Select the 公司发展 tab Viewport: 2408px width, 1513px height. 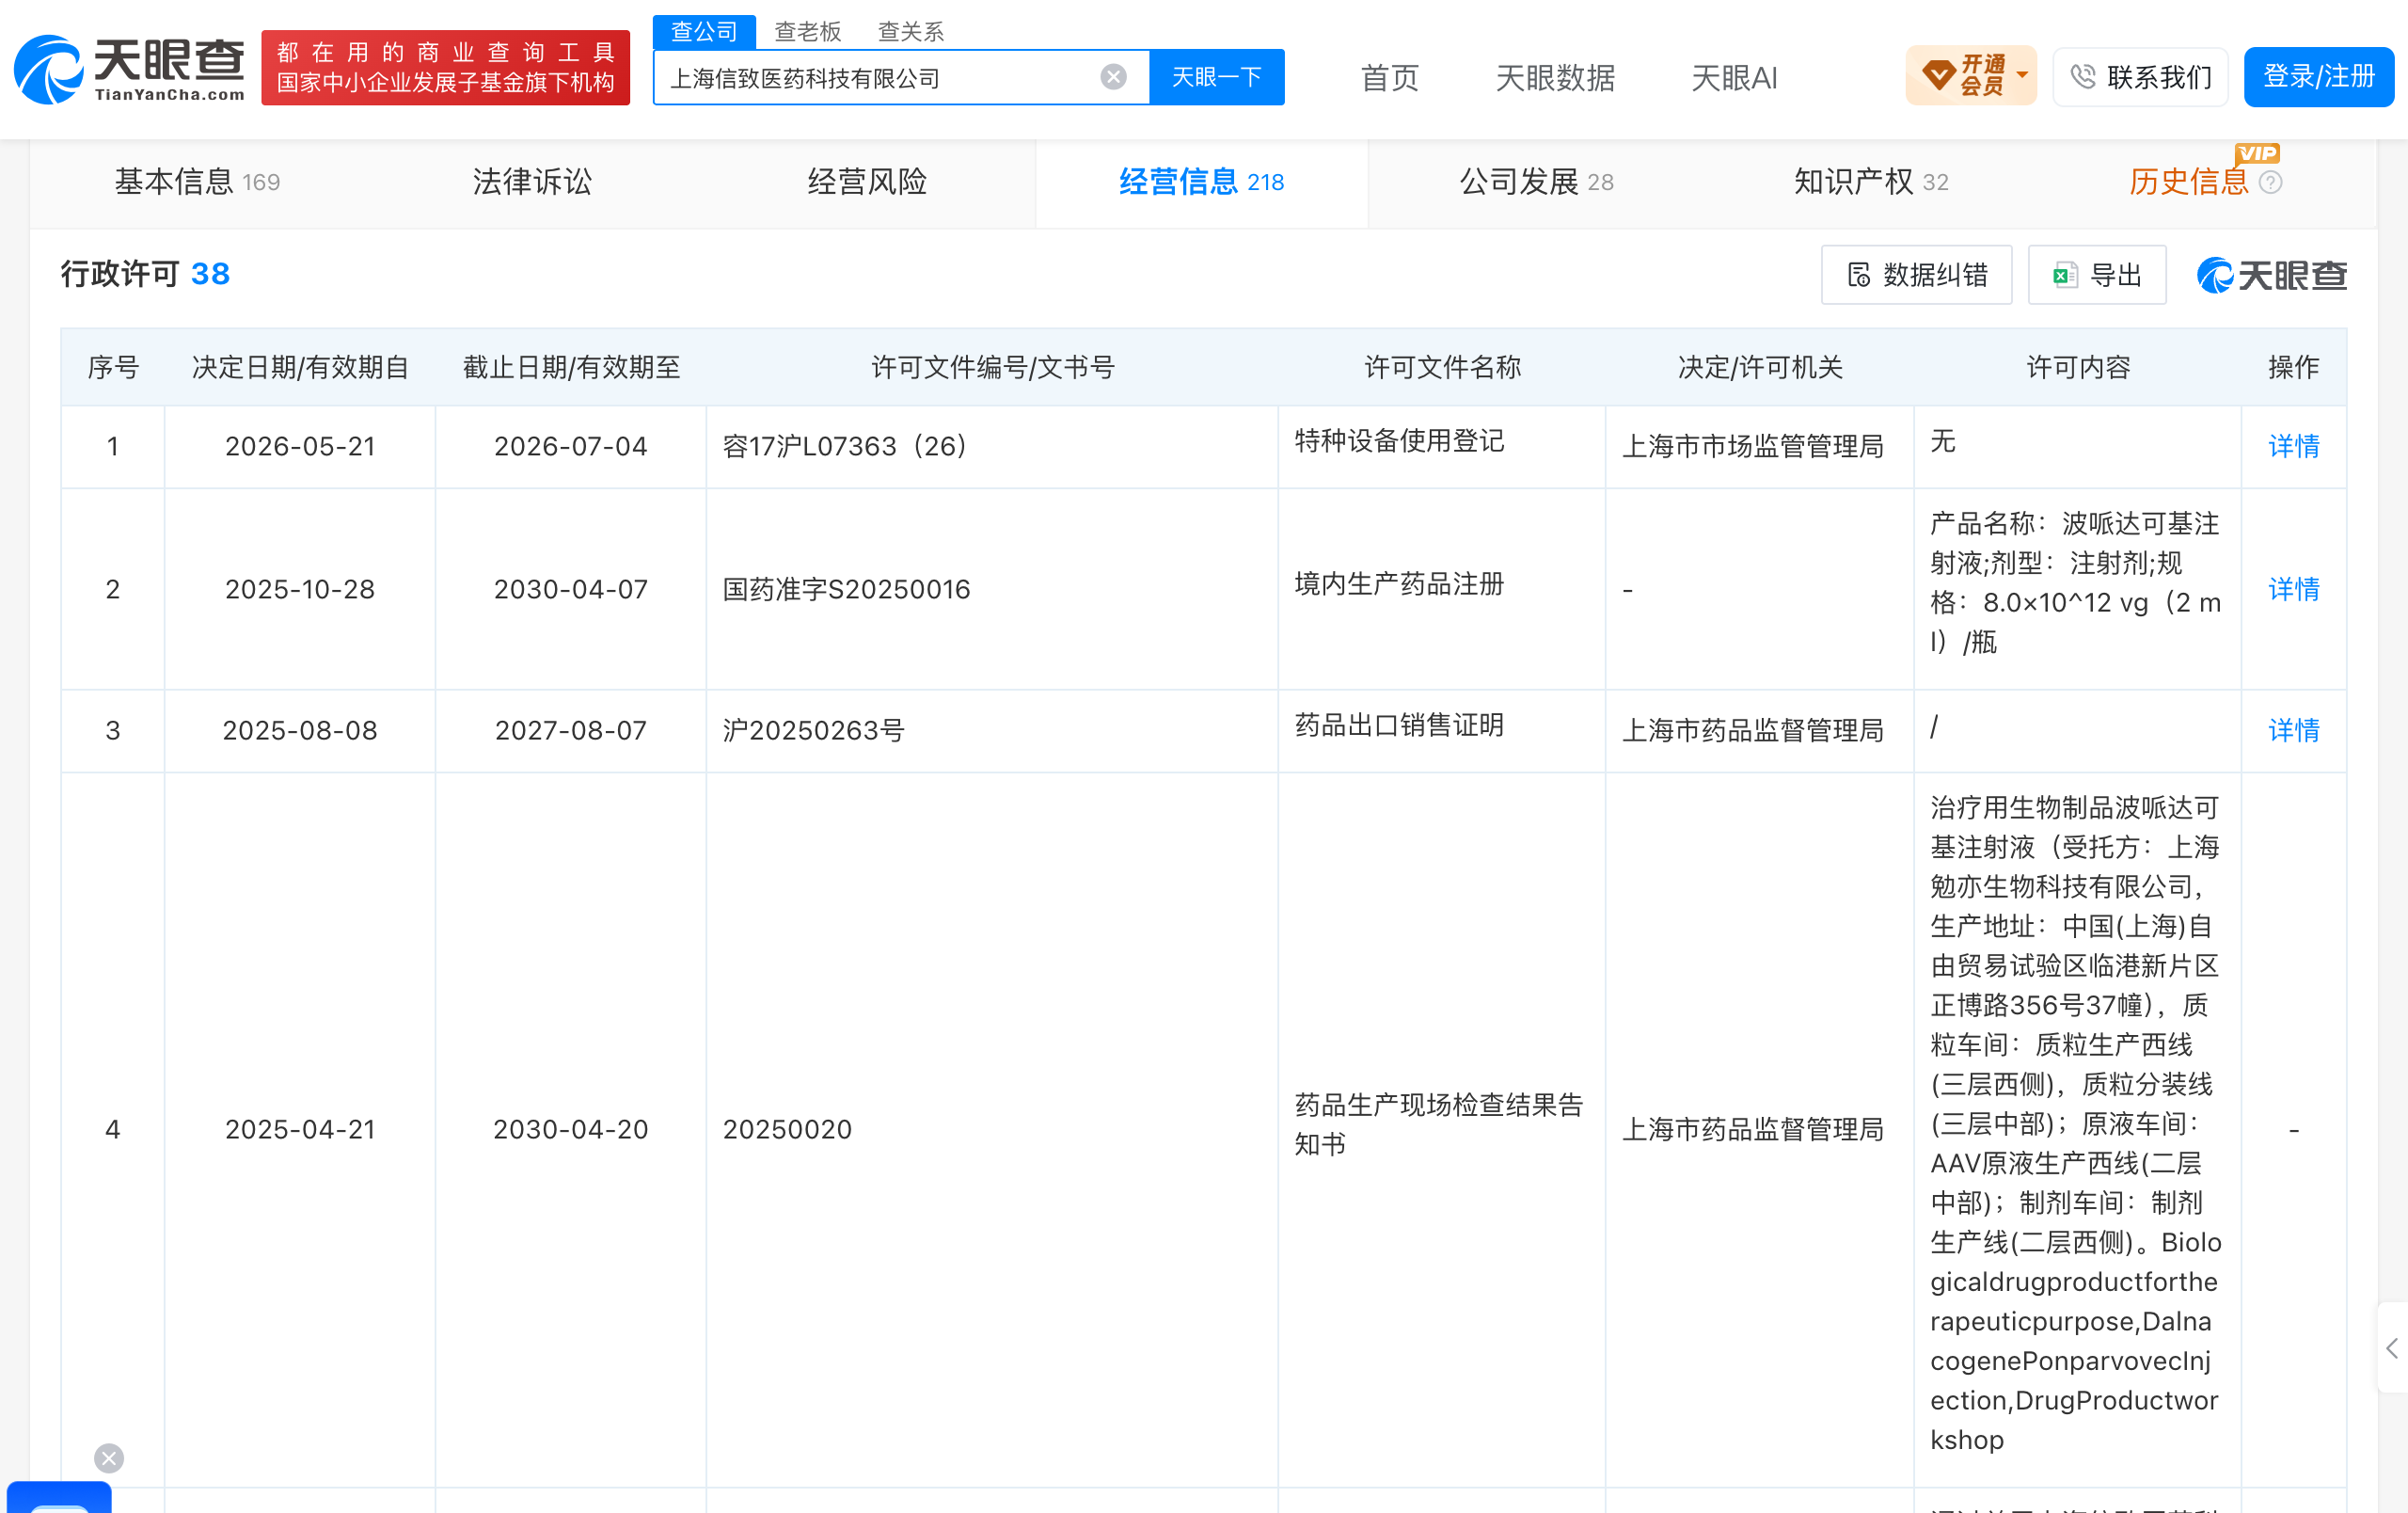(1536, 182)
